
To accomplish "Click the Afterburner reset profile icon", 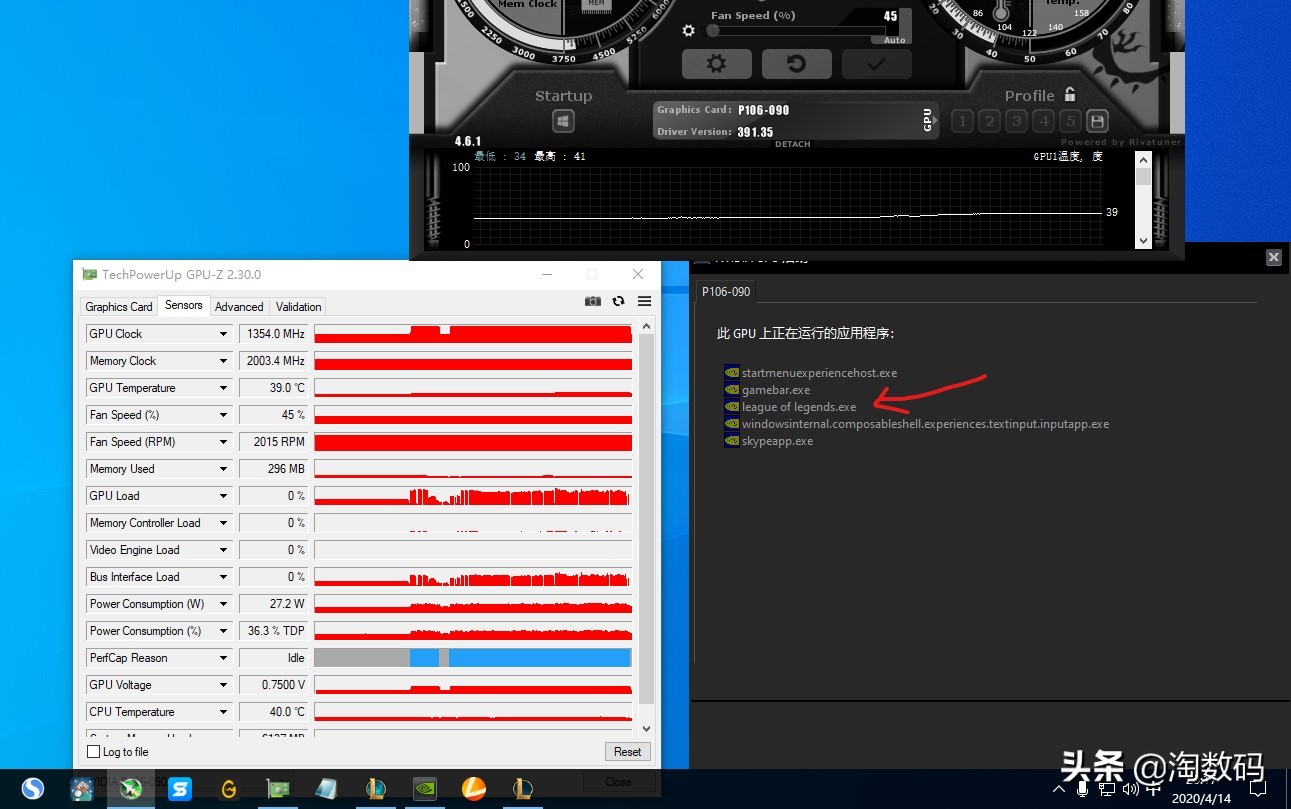I will (796, 63).
